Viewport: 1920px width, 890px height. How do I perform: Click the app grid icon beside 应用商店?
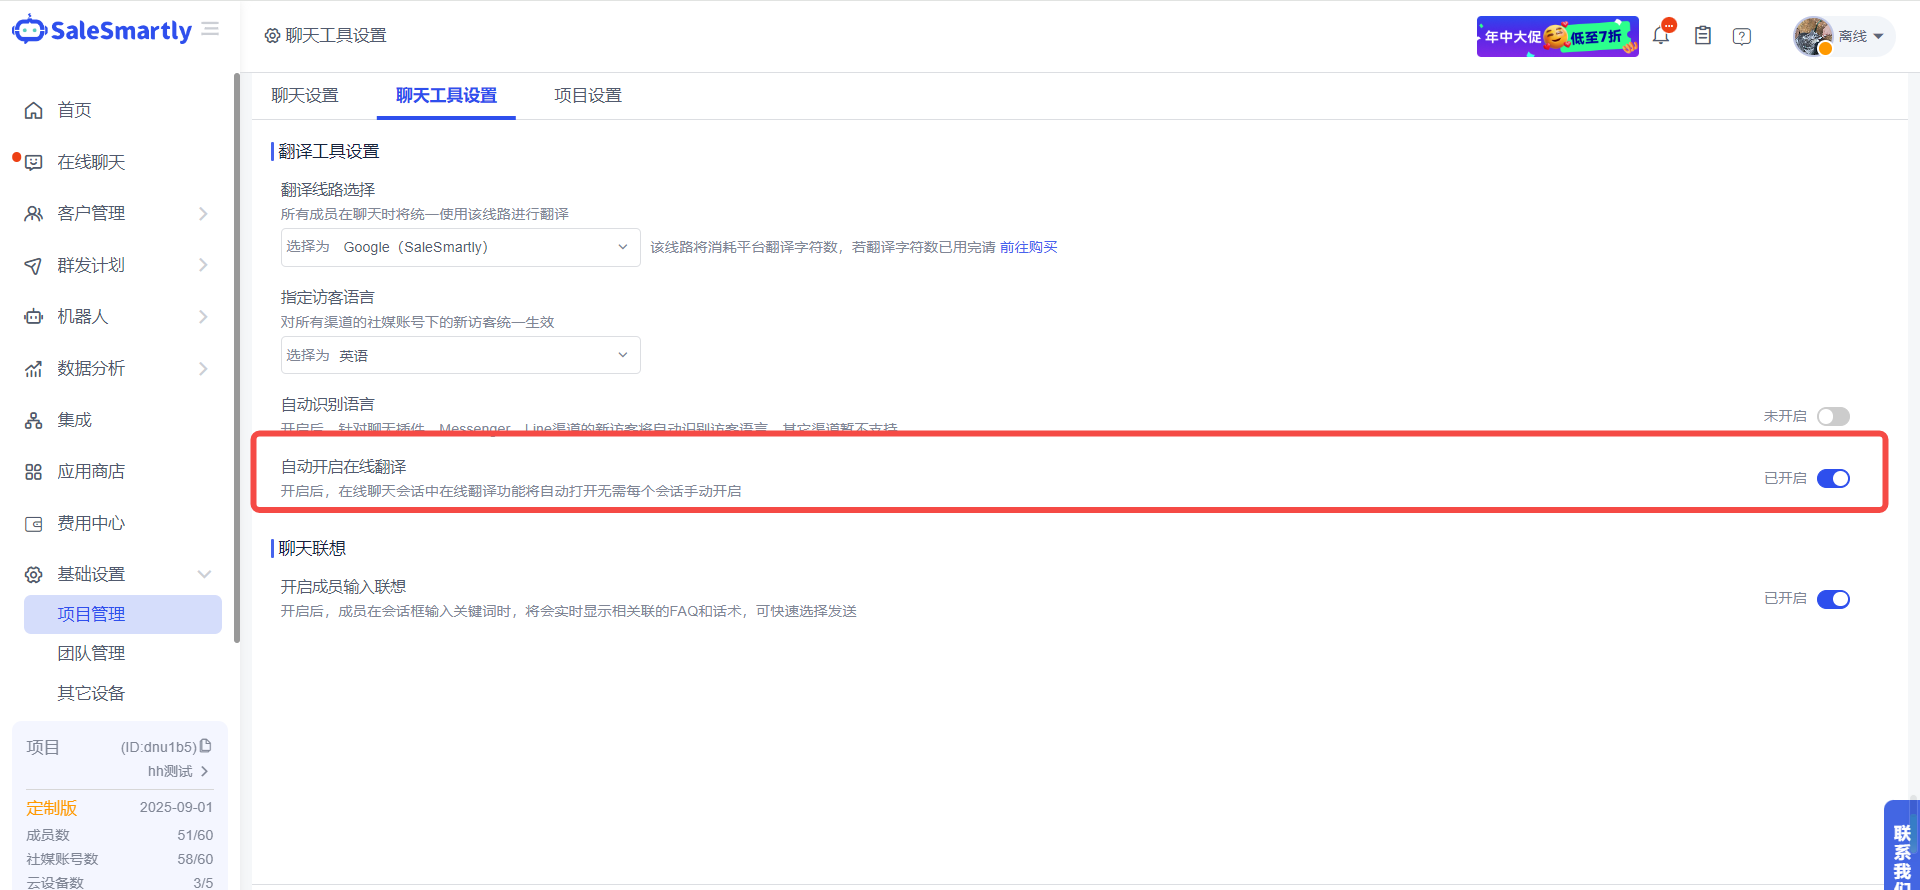click(34, 471)
